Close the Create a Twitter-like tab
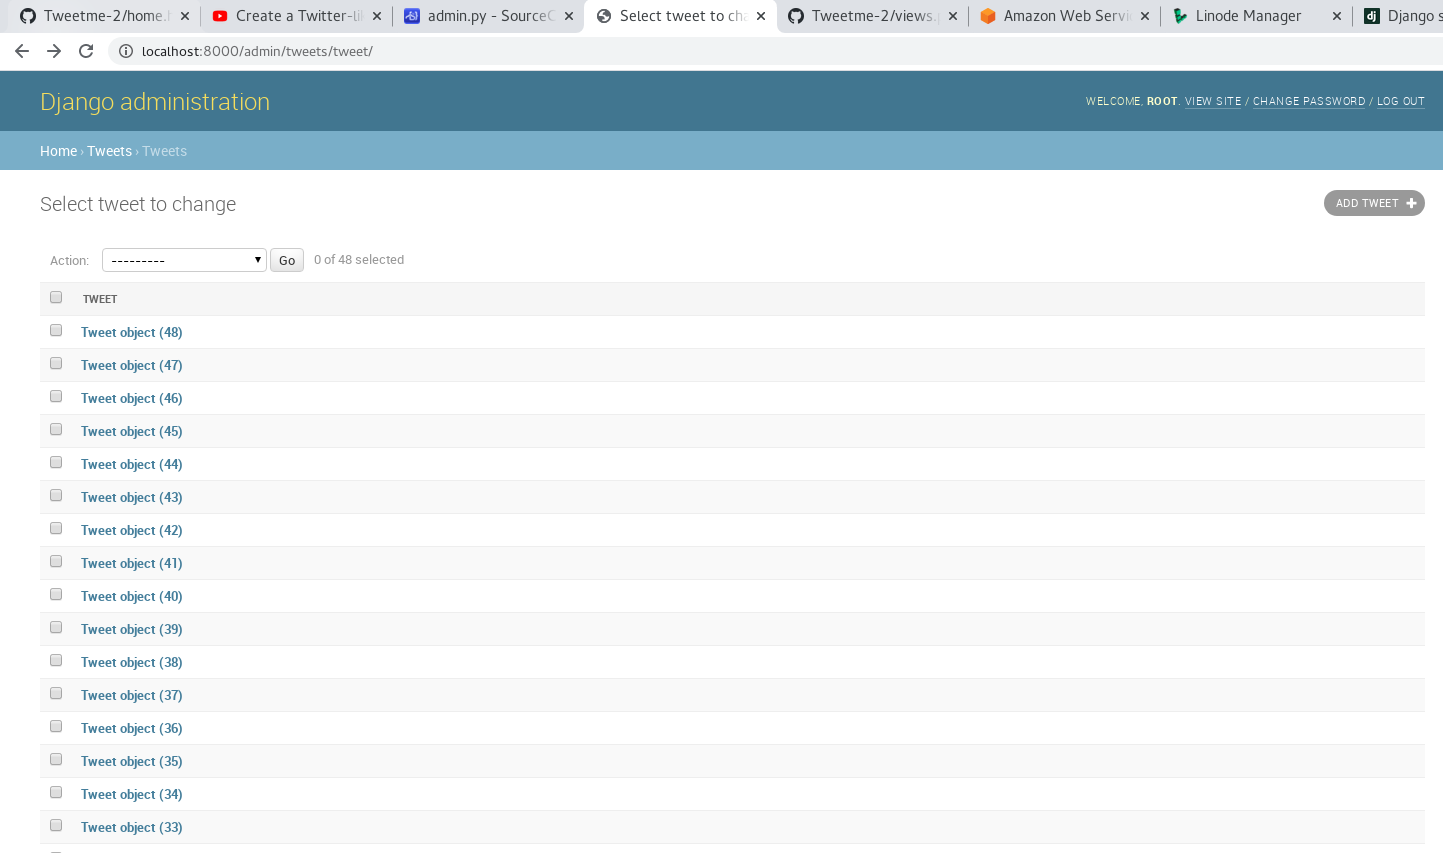1443x853 pixels. tap(377, 16)
